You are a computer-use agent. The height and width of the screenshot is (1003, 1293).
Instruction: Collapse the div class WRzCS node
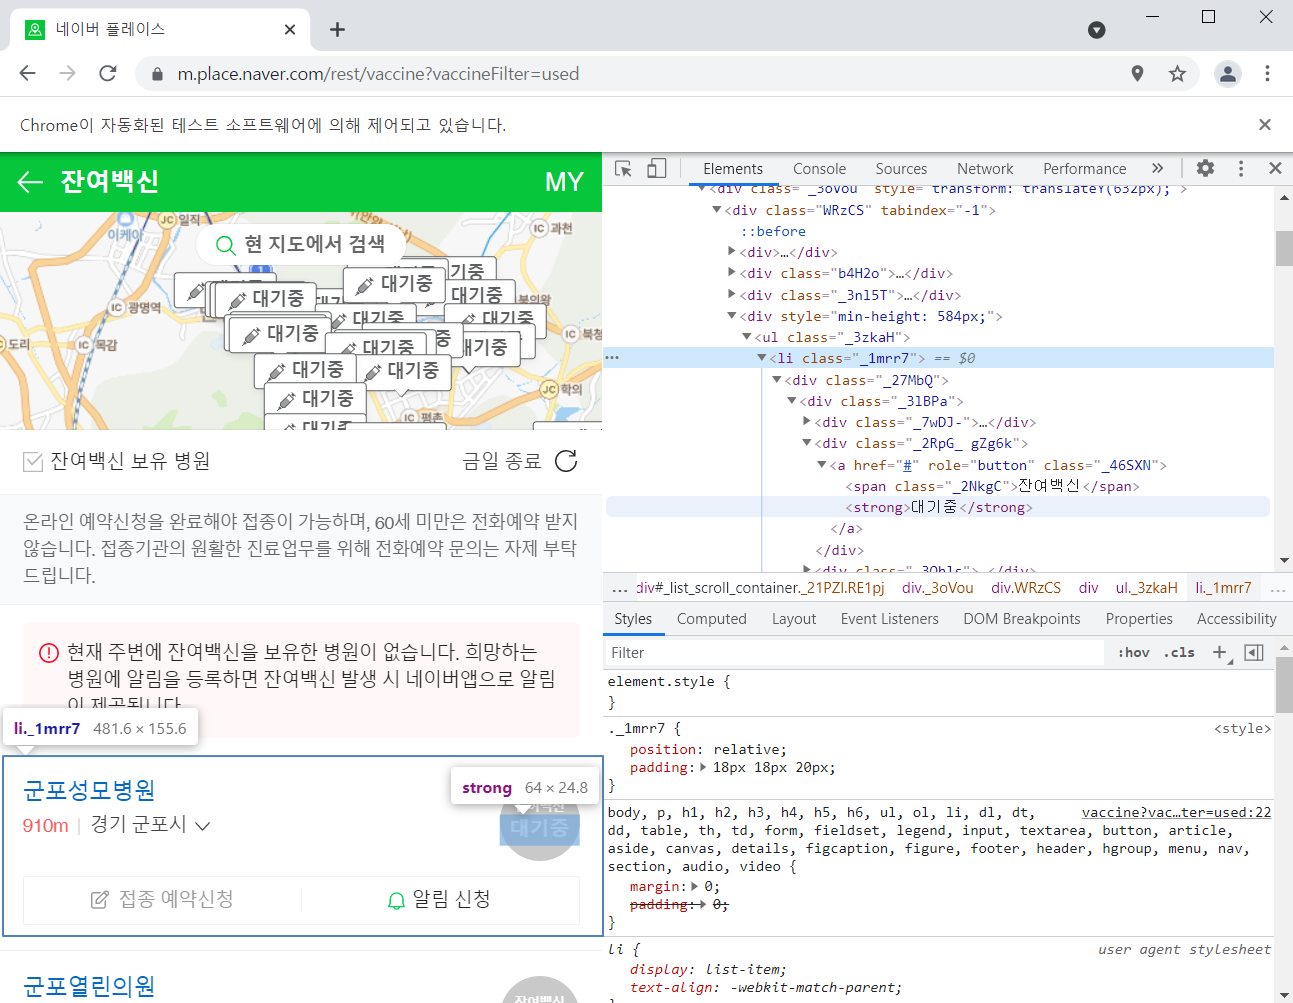coord(716,210)
